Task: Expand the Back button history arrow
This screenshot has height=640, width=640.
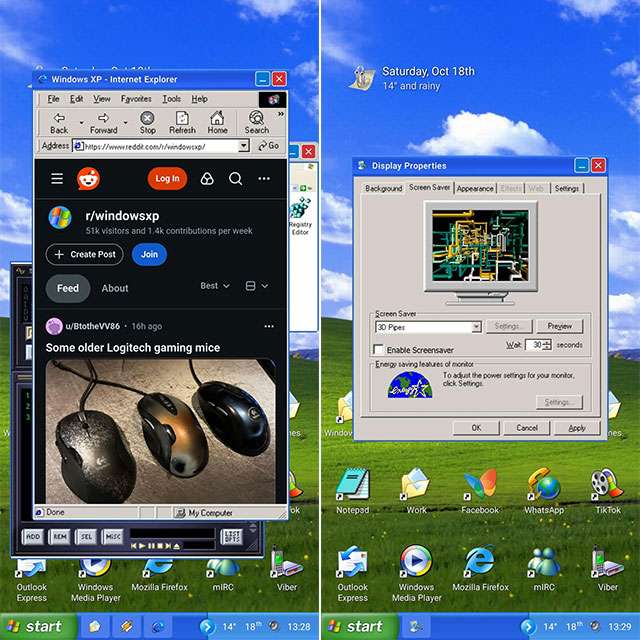Action: point(81,122)
